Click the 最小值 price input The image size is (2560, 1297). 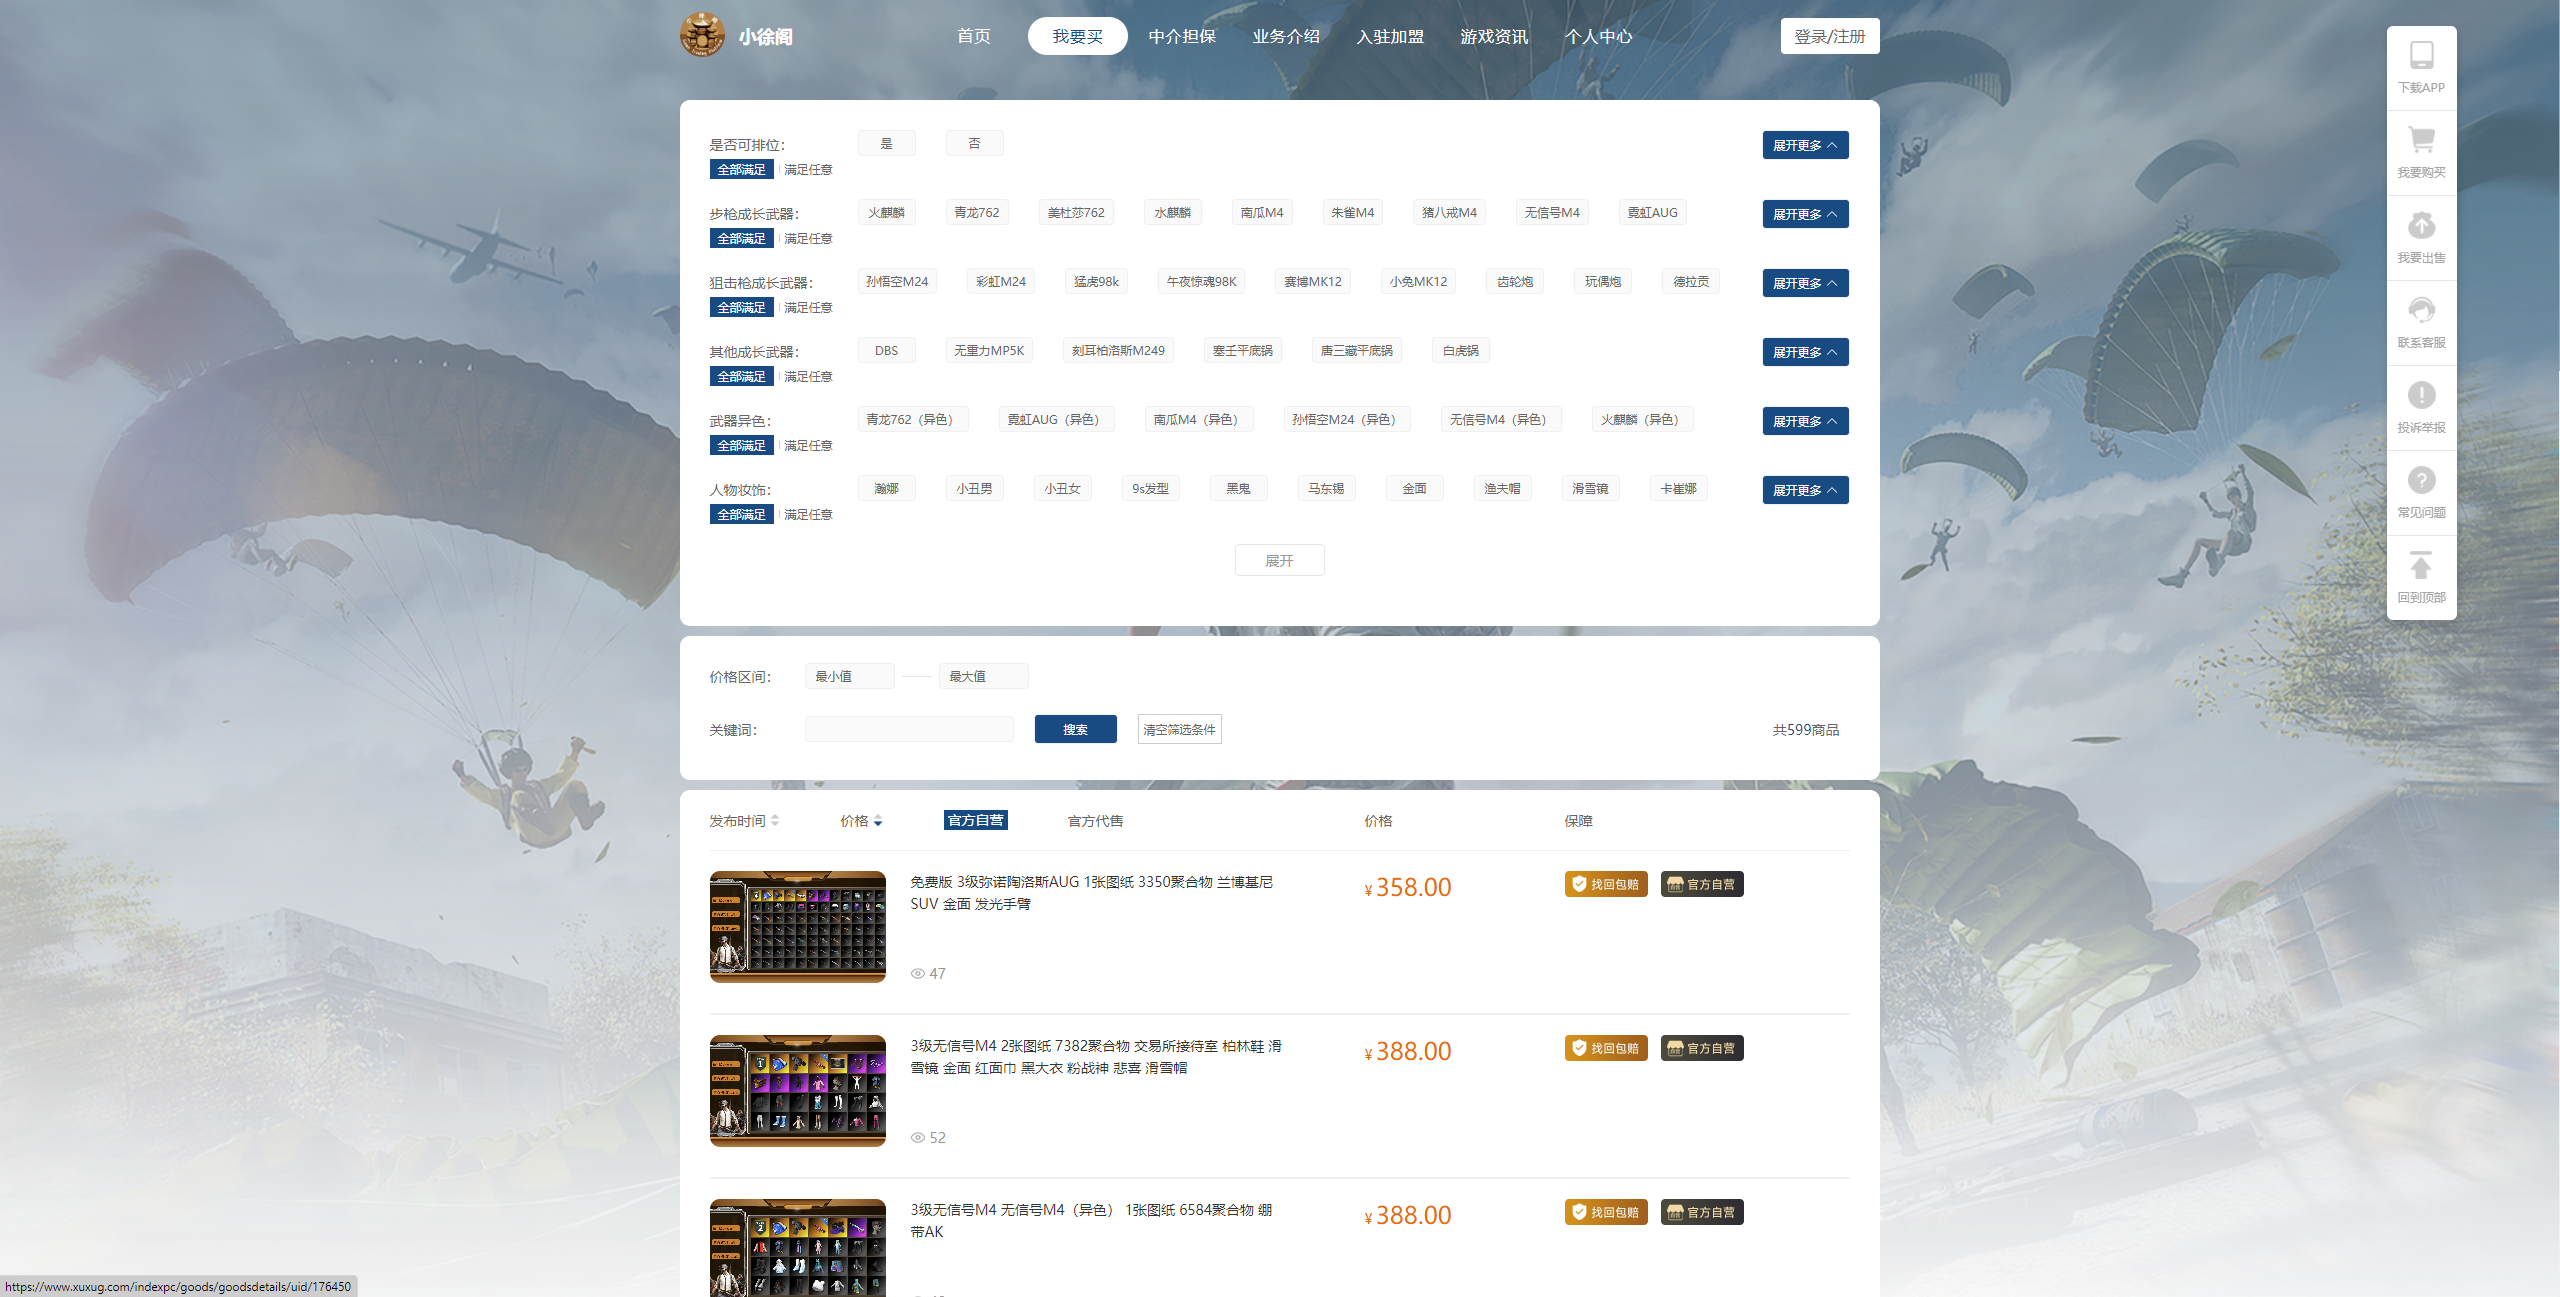849,677
